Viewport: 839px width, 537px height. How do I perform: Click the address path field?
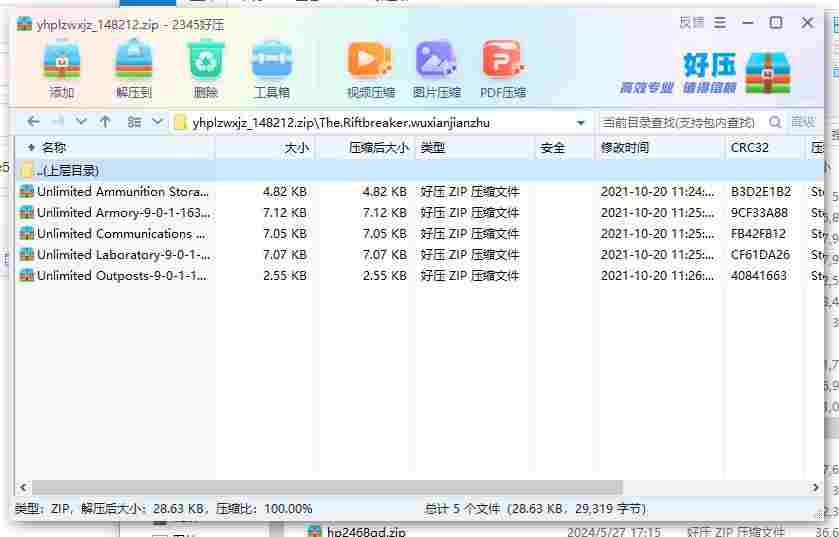pyautogui.click(x=381, y=123)
